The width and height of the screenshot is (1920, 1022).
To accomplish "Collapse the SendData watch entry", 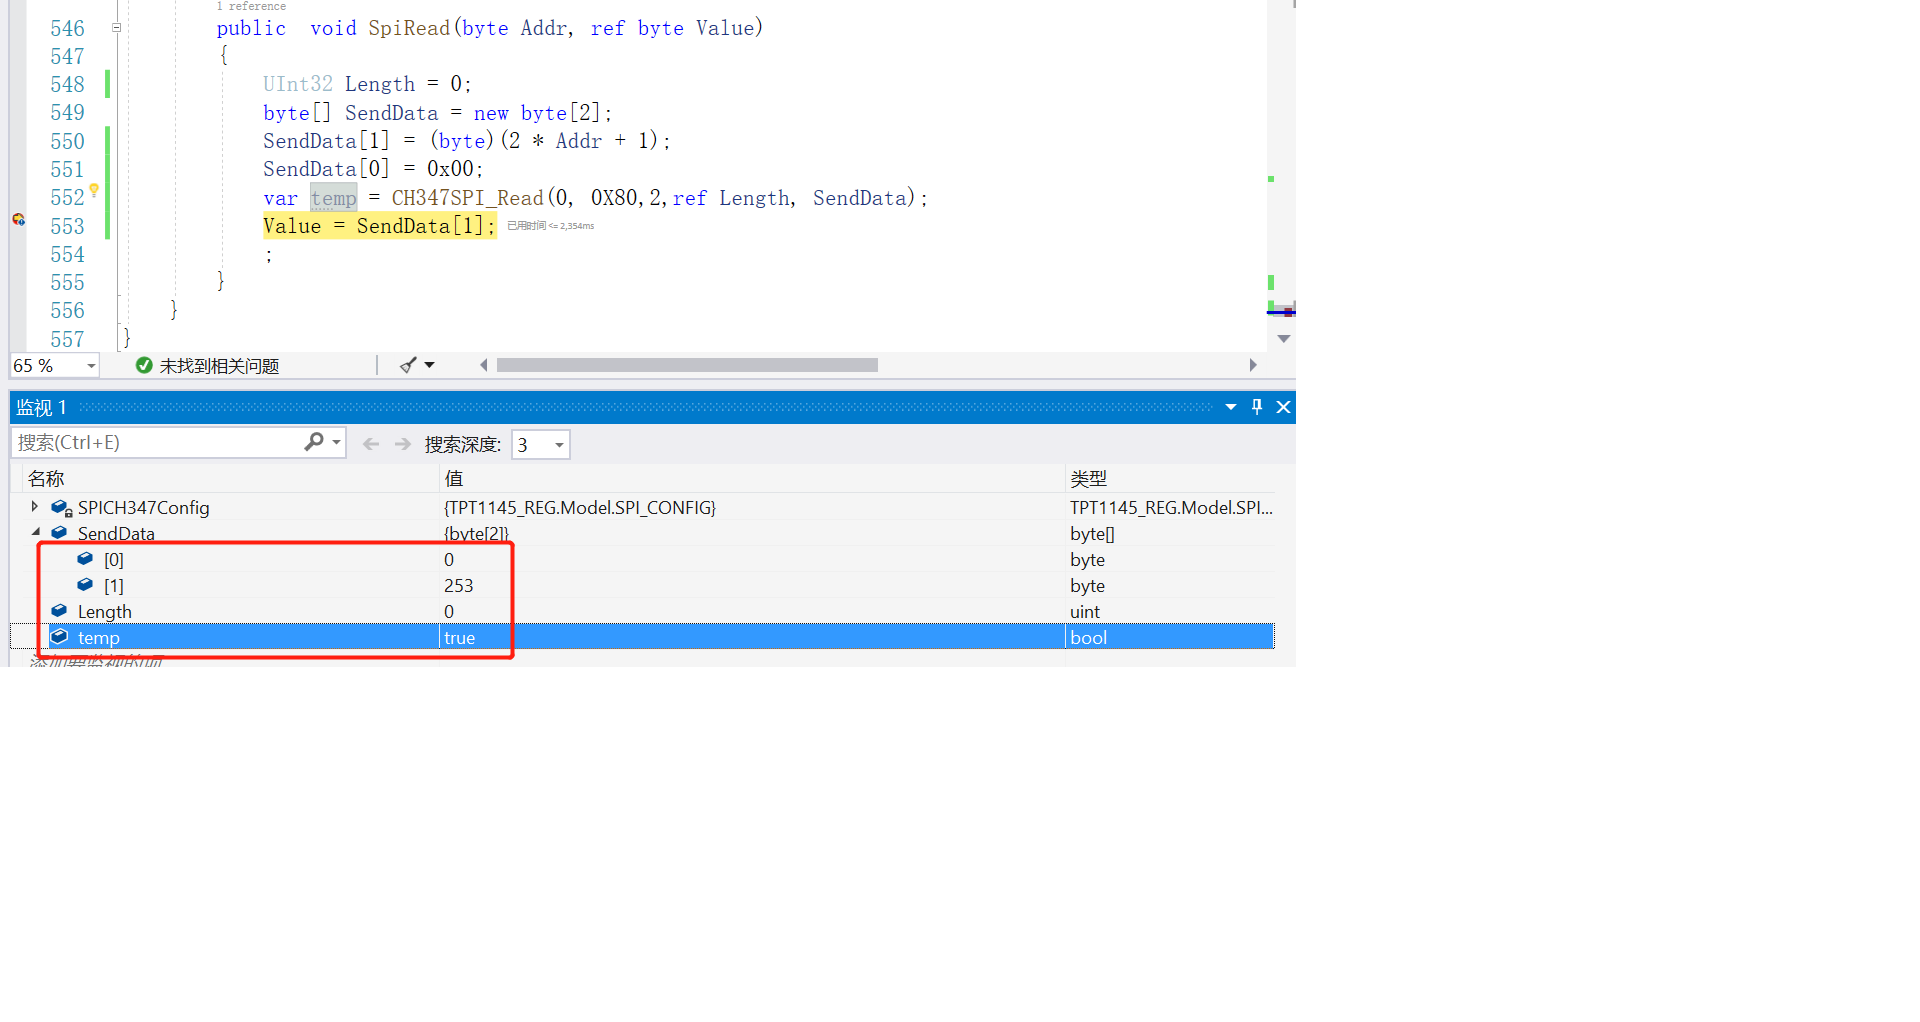I will click(x=36, y=533).
